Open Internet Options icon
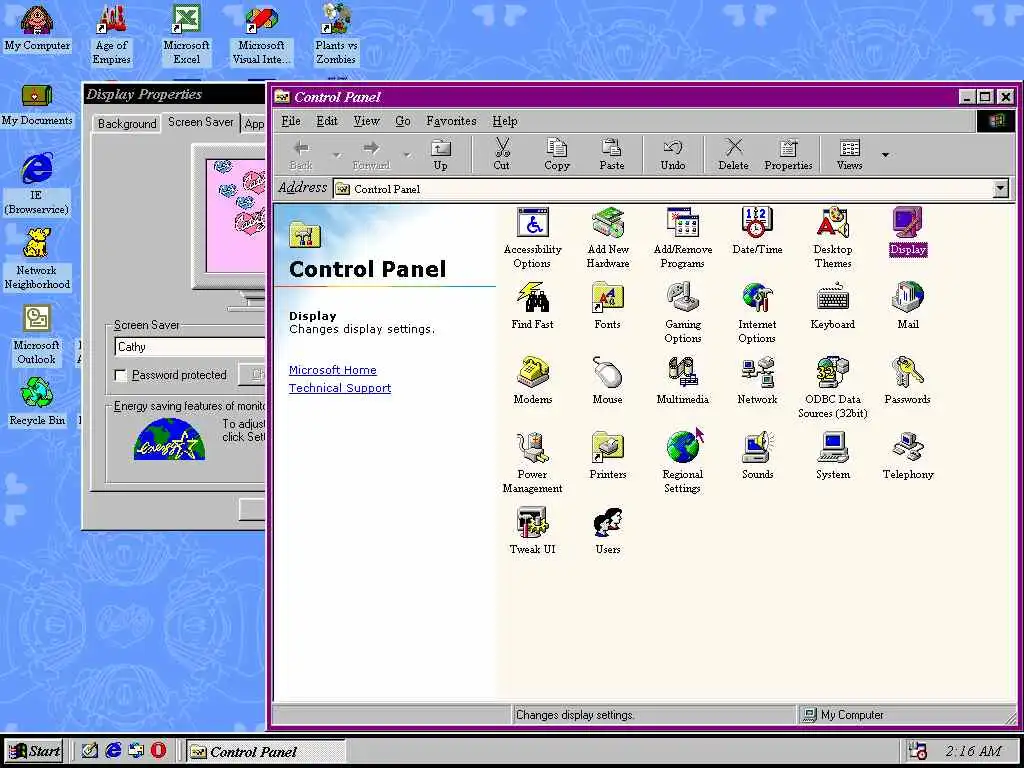1024x768 pixels. (x=757, y=313)
